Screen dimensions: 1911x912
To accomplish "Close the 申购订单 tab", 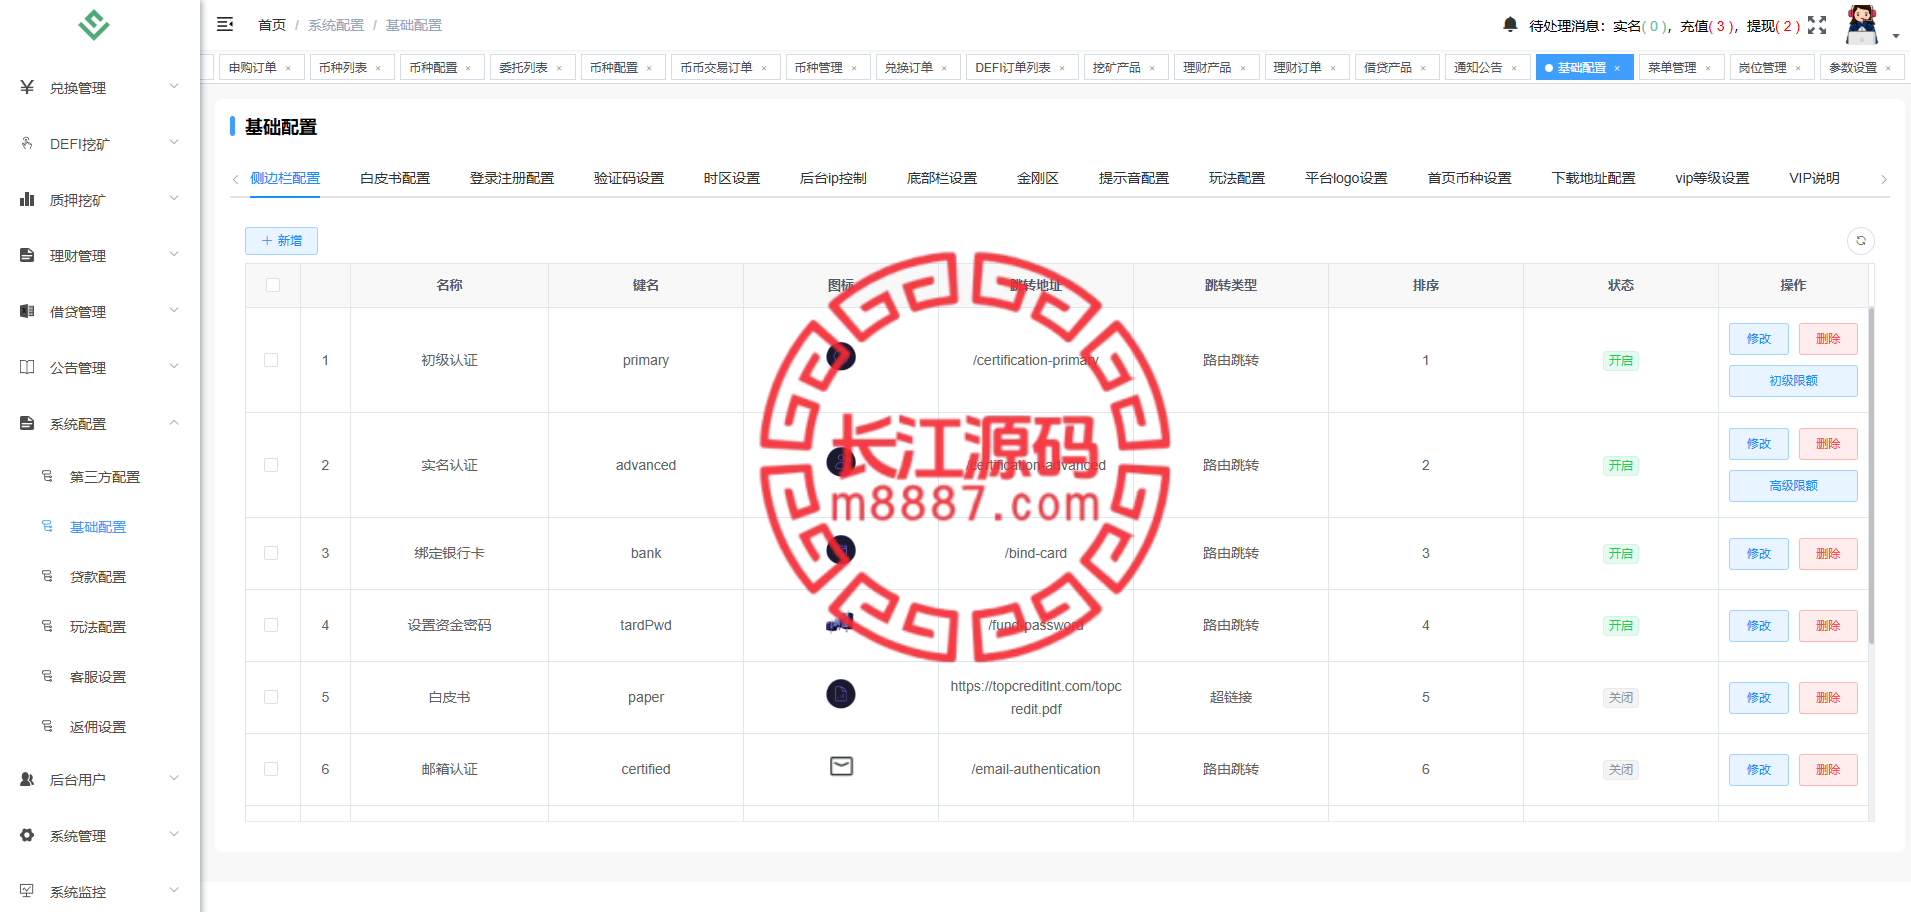I will pos(288,68).
